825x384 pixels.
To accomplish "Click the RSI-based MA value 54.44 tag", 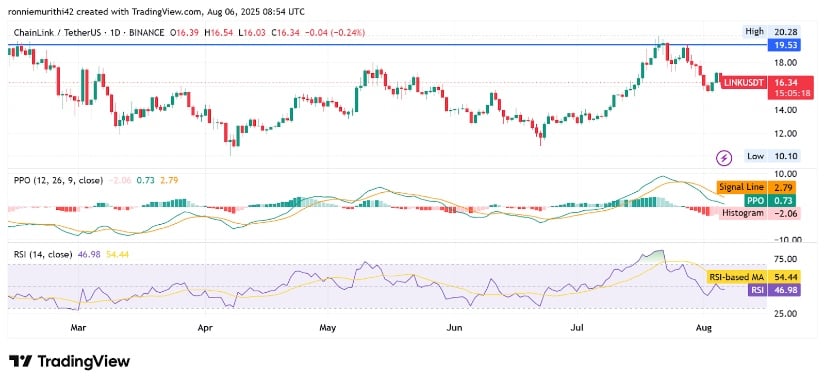I will pyautogui.click(x=784, y=277).
